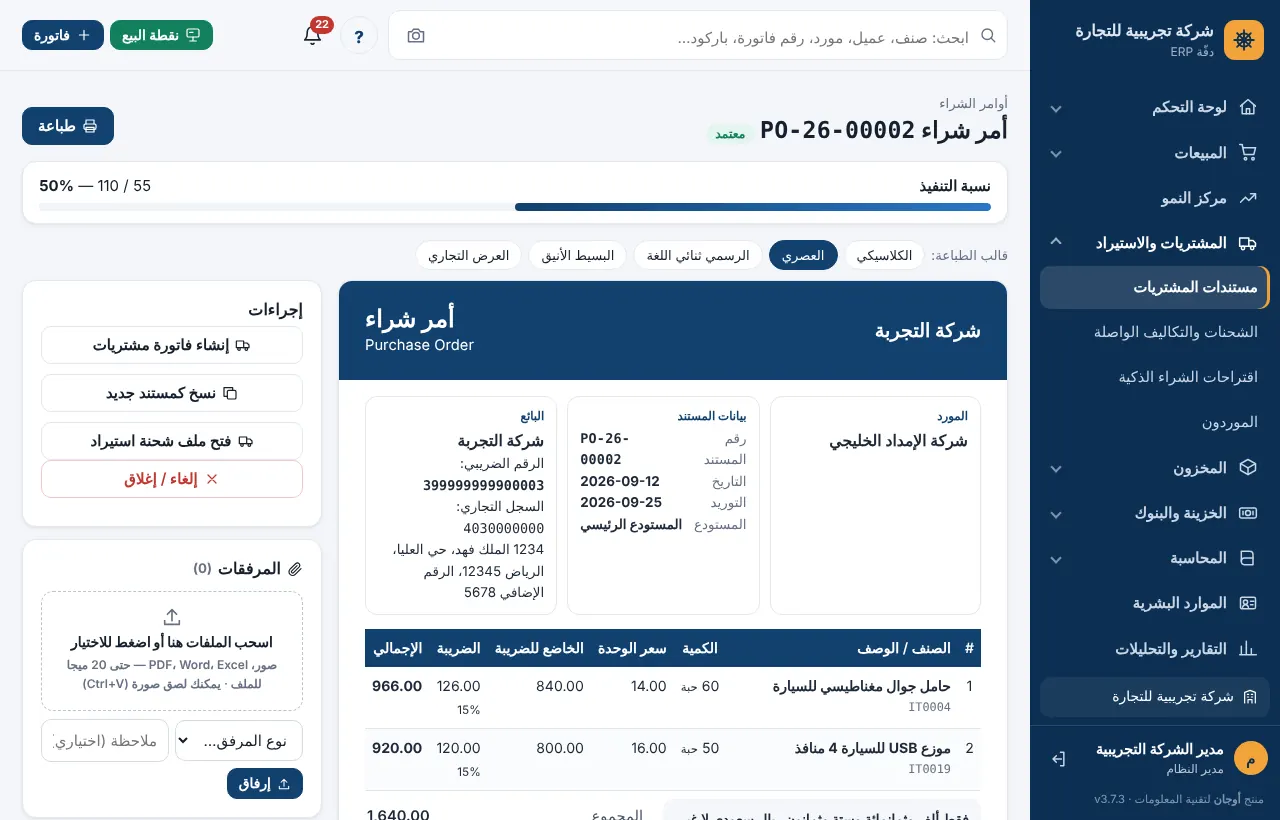Image resolution: width=1280 pixels, height=820 pixels.
Task: Expand the المبيعات sidebar section
Action: pos(1155,153)
